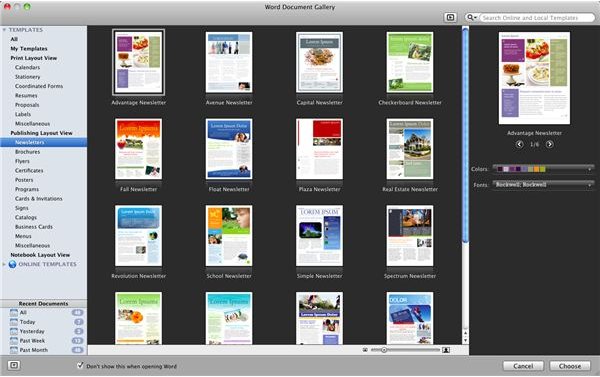Click the next page arrow under preview
This screenshot has width=600, height=377.
point(549,144)
